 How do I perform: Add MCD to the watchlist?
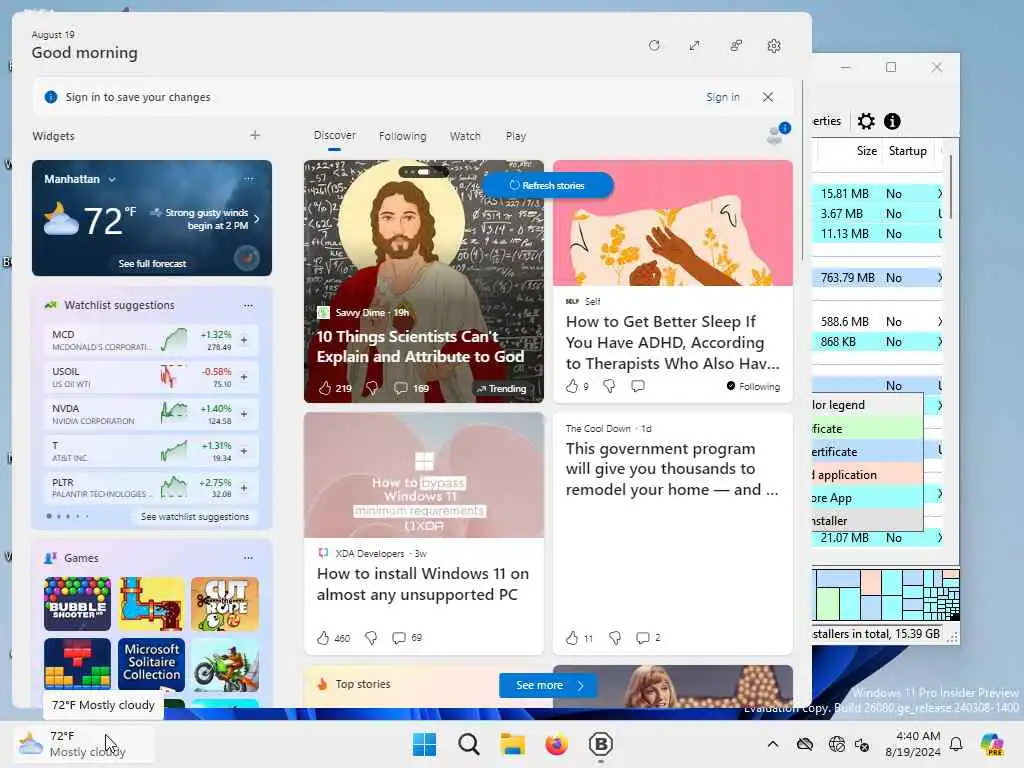(x=244, y=340)
